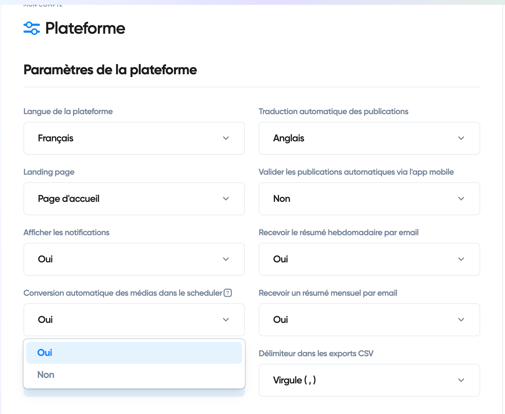The image size is (505, 414).
Task: Open Afficher les notifications dropdown
Action: [134, 259]
